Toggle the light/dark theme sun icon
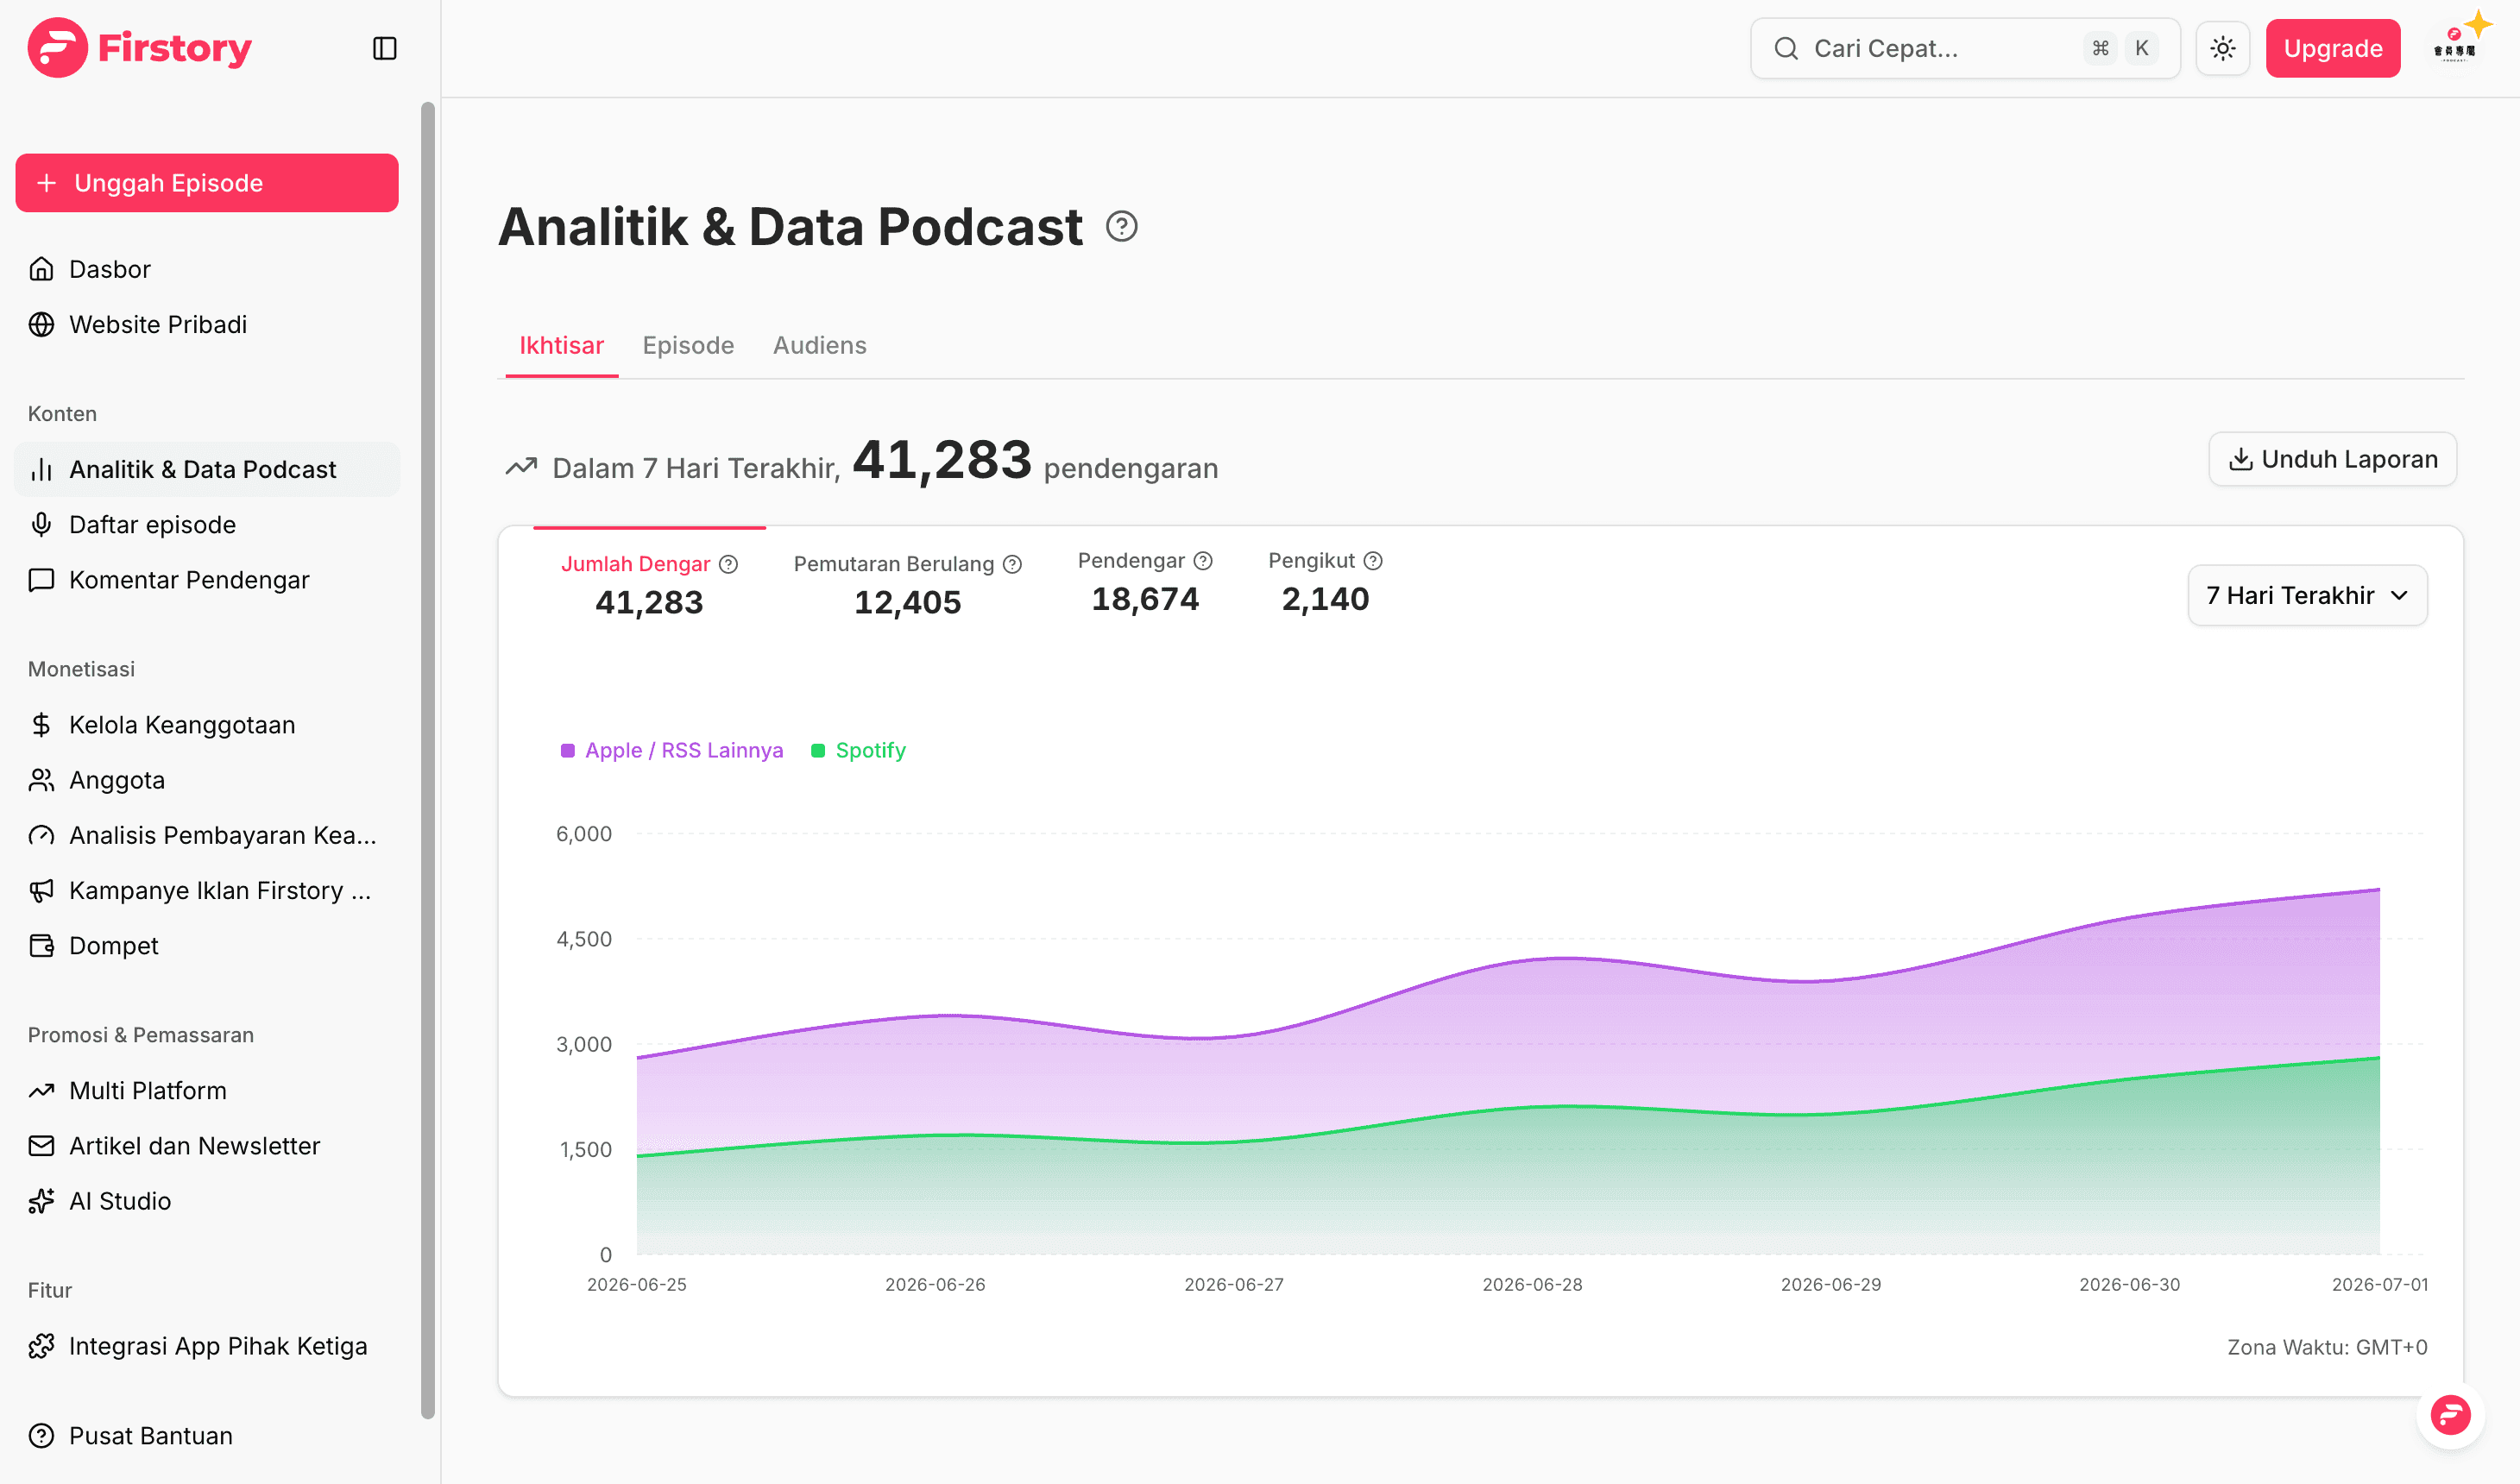The image size is (2520, 1484). 2222,48
